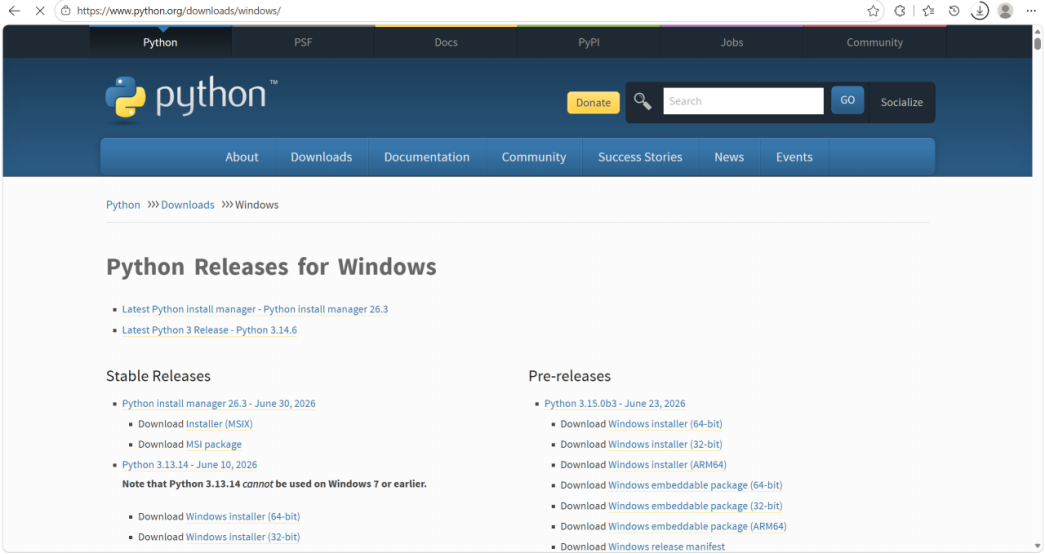Open Latest Python install manager 26.3 link
1045x554 pixels.
click(x=255, y=309)
